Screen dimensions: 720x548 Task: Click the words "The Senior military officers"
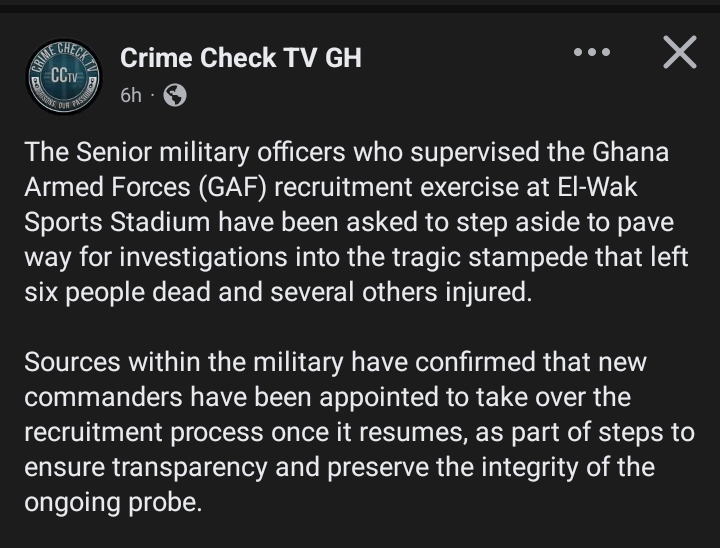[153, 155]
